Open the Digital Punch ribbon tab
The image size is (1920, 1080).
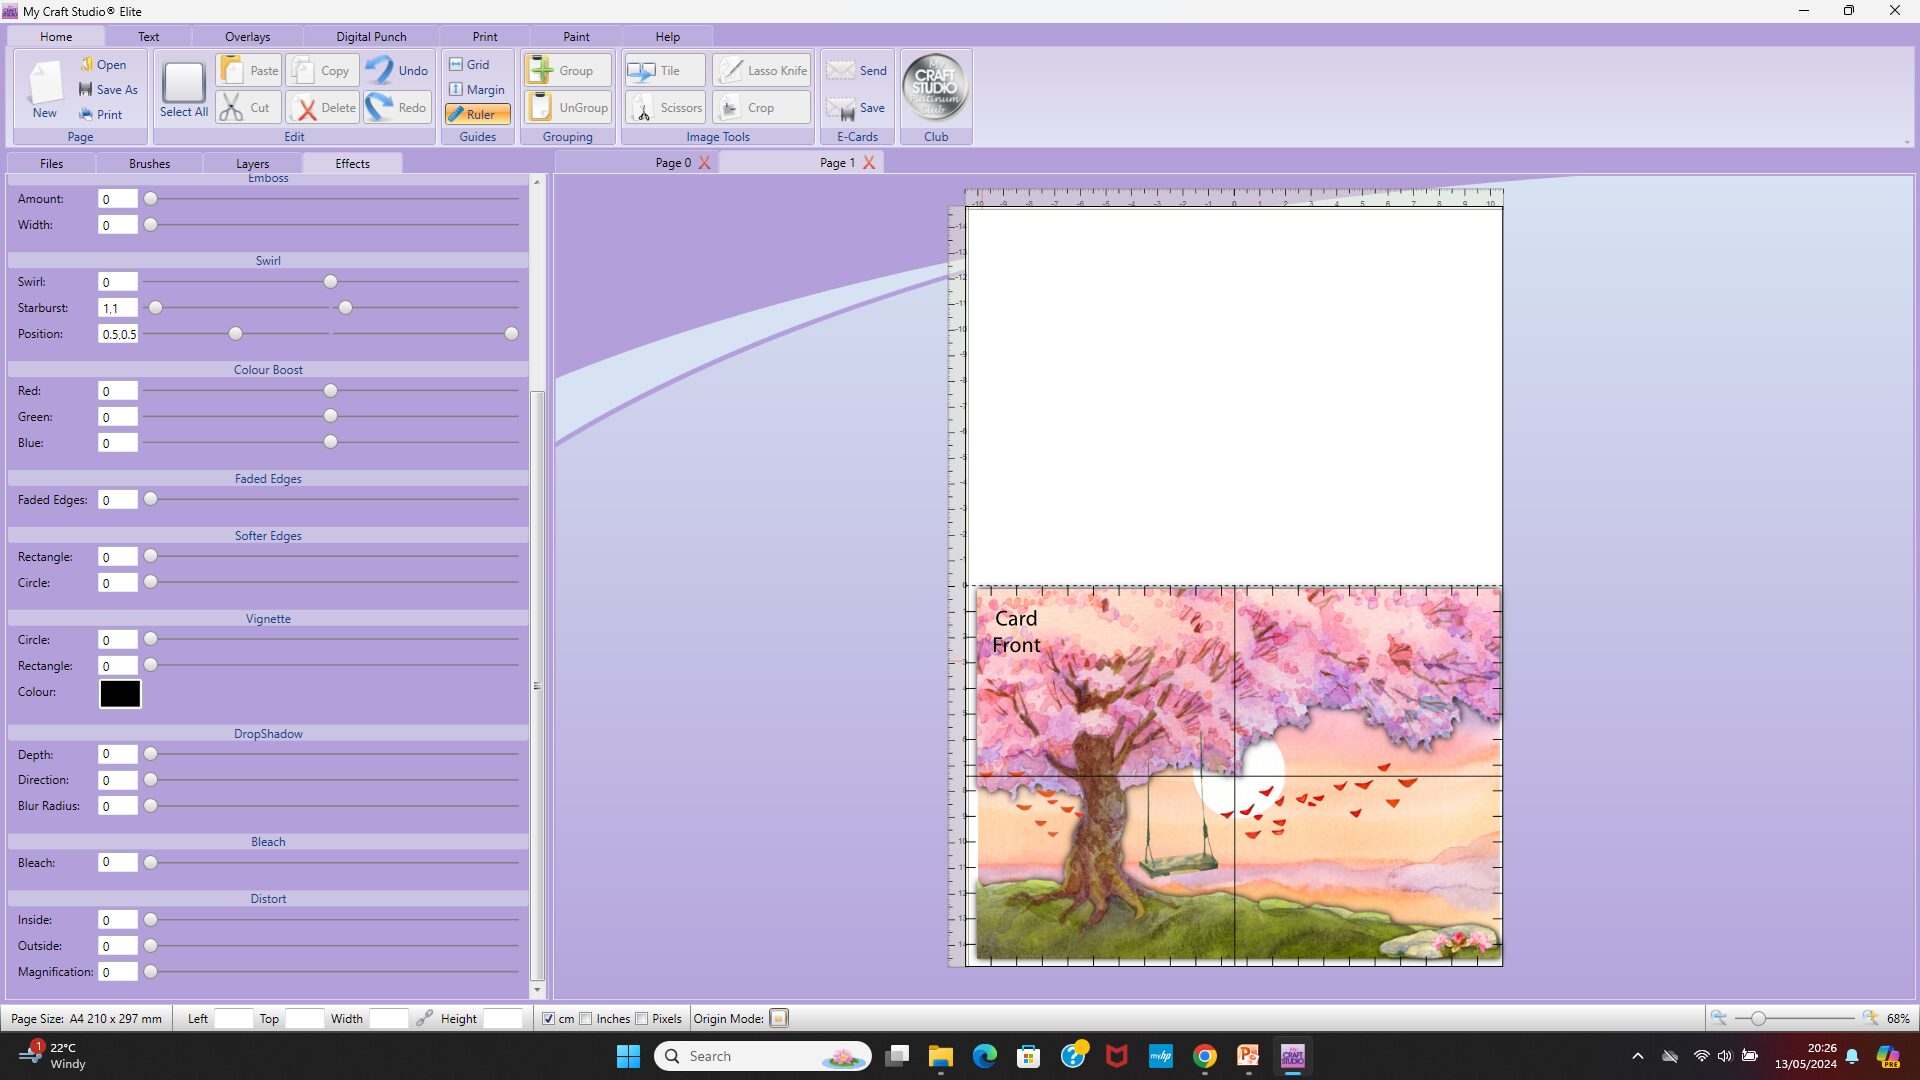pyautogui.click(x=371, y=37)
